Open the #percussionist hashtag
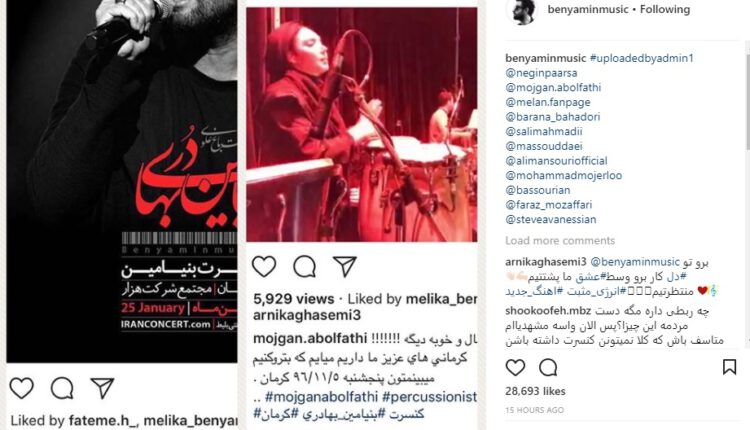Viewport: 750px width, 430px height. [x=429, y=397]
